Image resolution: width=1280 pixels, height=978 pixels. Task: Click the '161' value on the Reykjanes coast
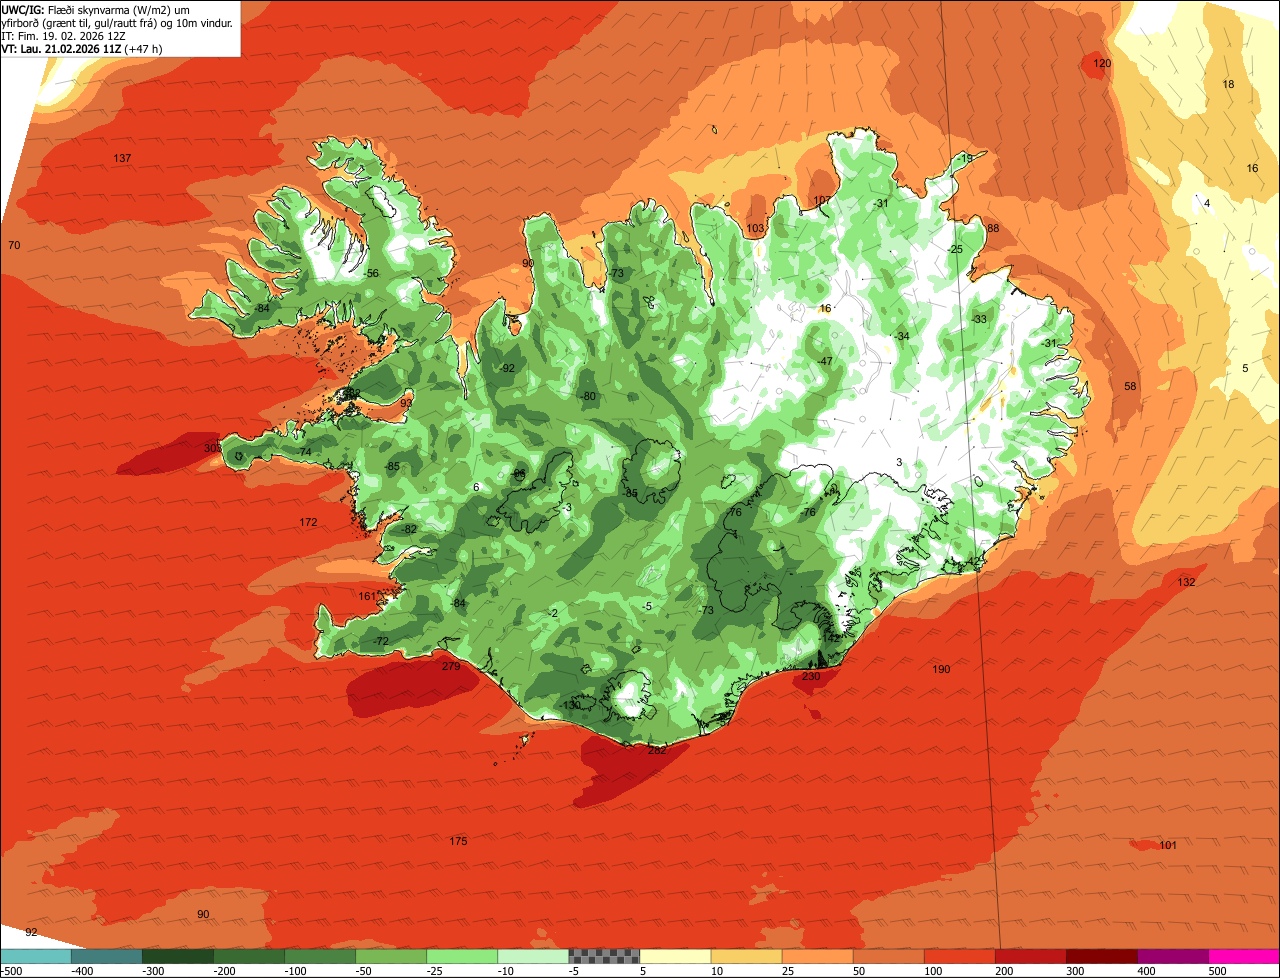367,596
